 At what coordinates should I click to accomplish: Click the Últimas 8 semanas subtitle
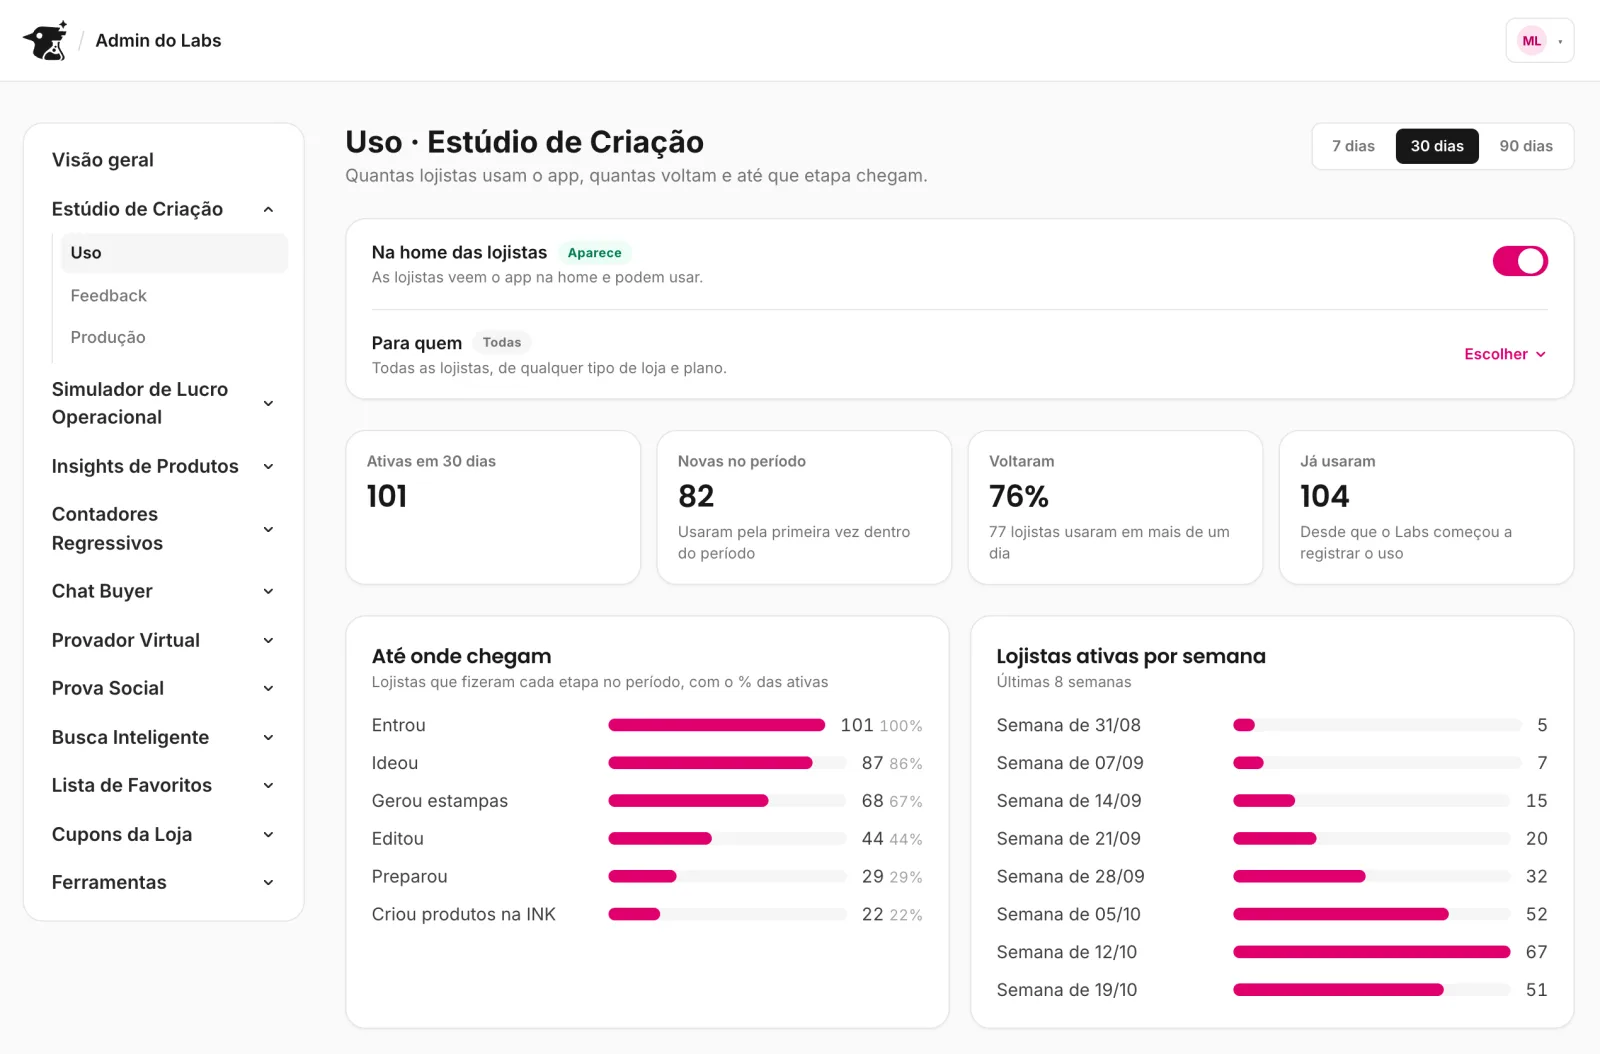pyautogui.click(x=1064, y=682)
